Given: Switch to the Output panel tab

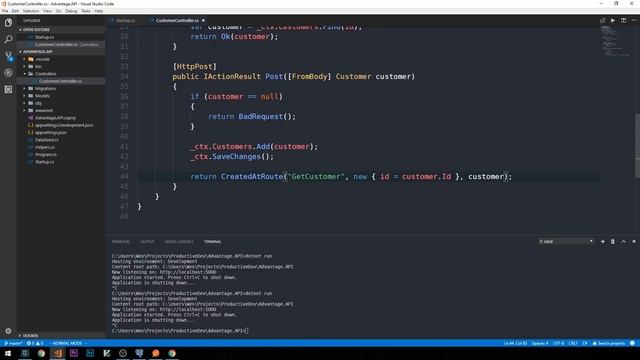Looking at the screenshot, I should coord(147,242).
